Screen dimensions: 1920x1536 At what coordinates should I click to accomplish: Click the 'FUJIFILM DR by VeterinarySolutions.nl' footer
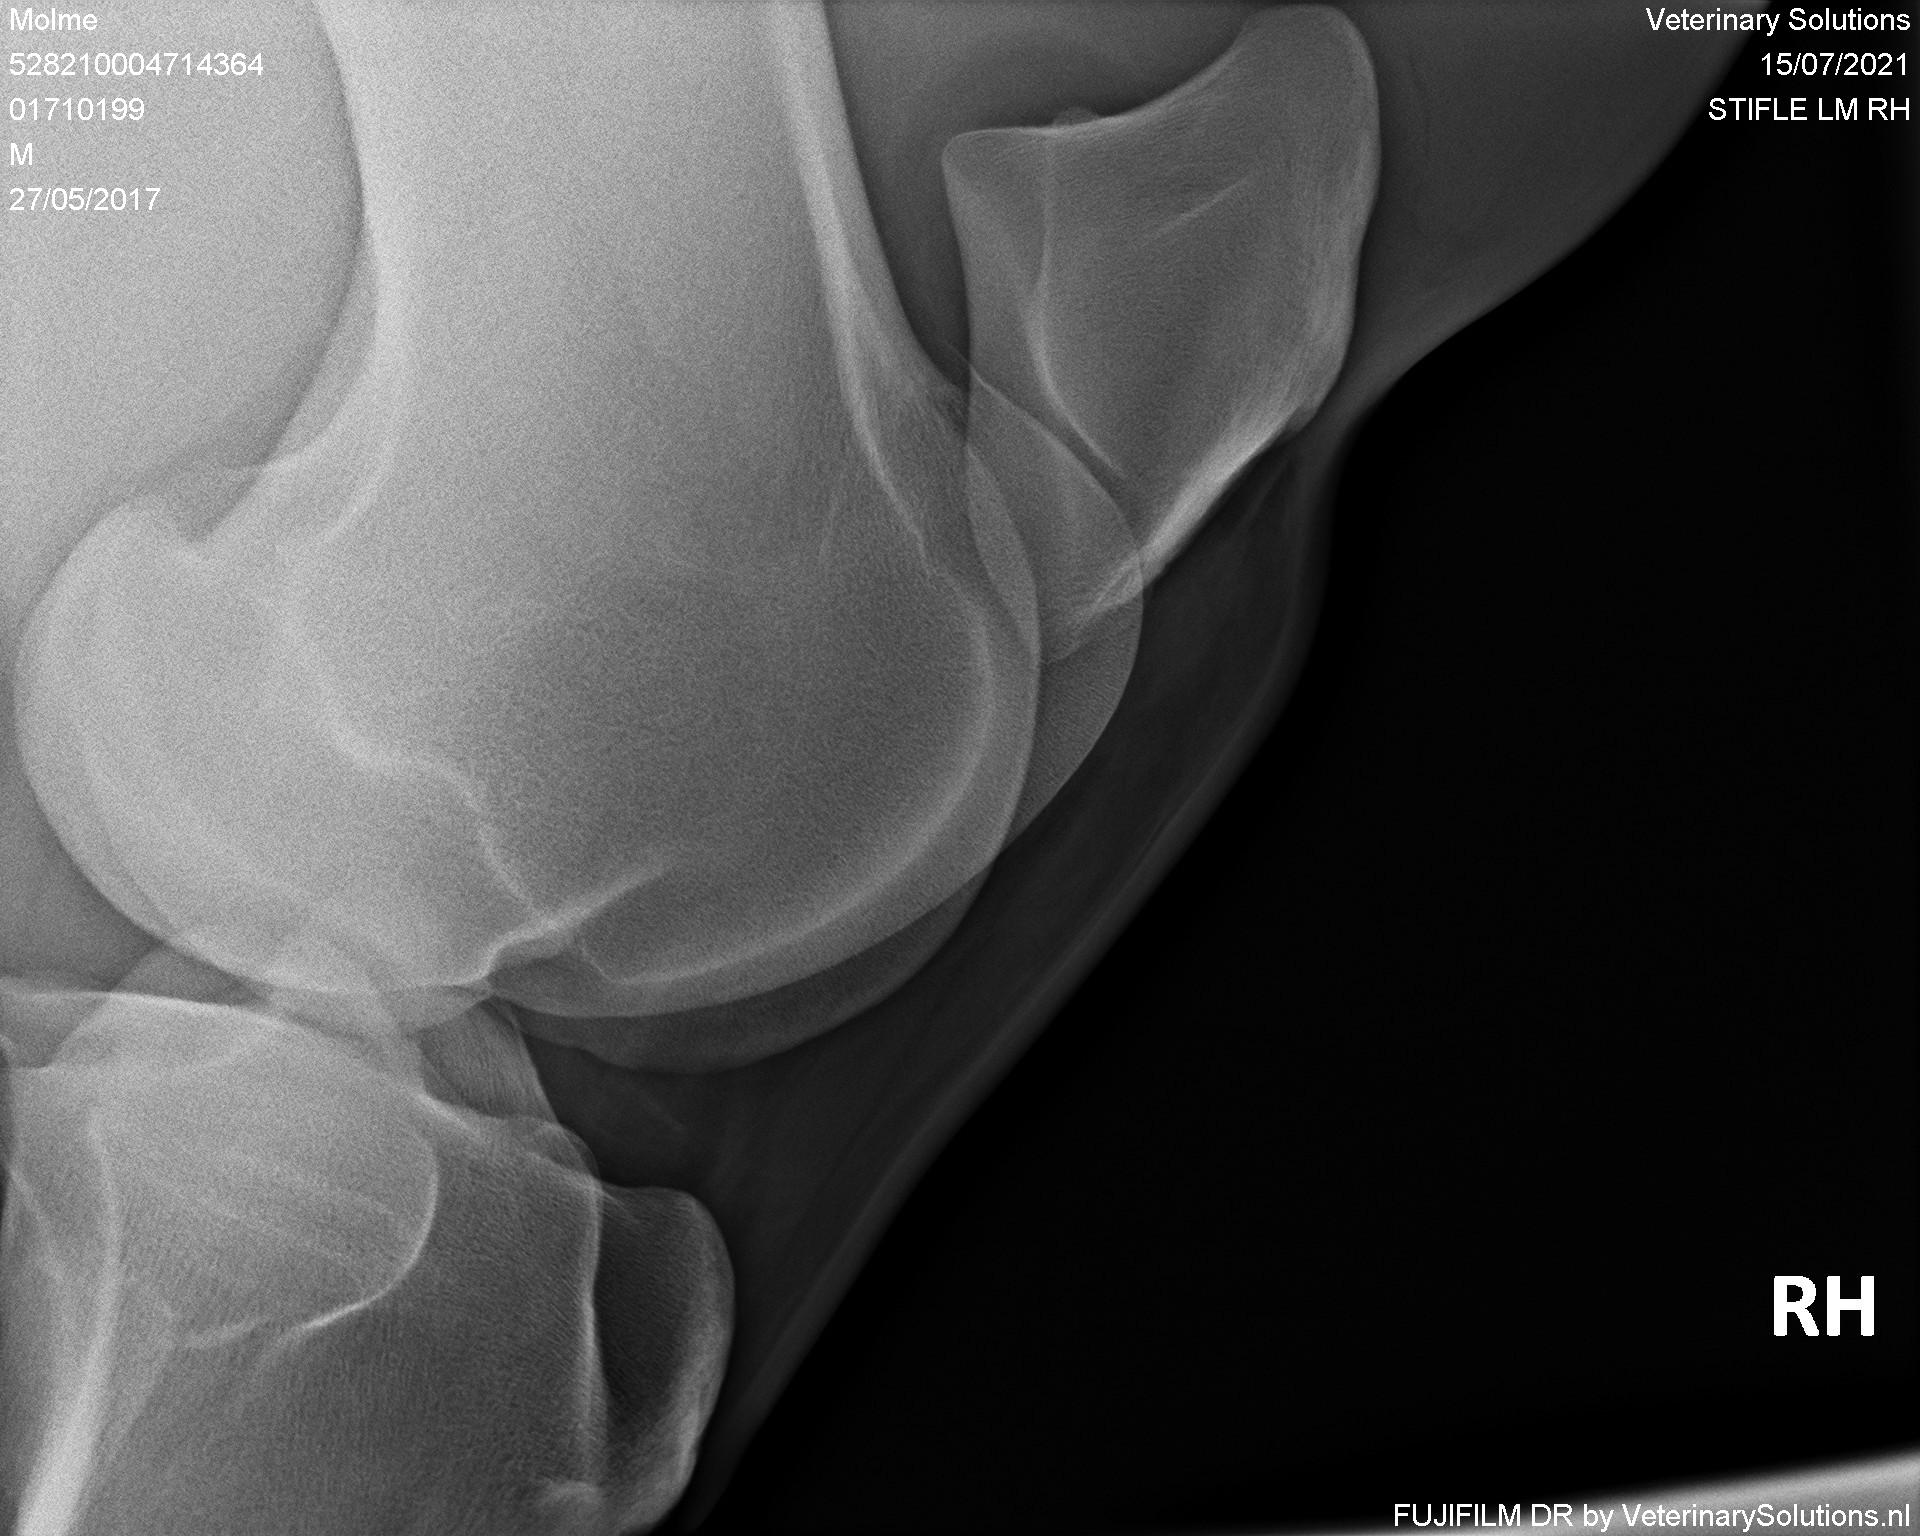click(1652, 1516)
